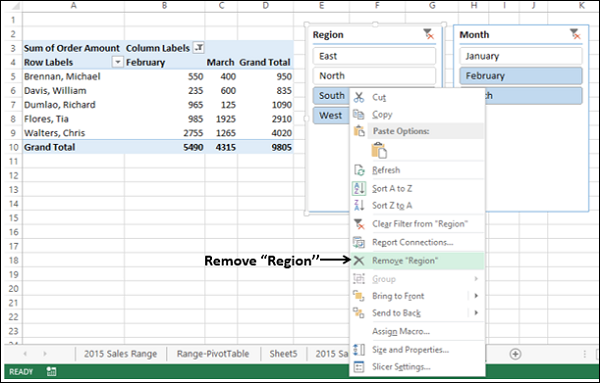Viewport: 600px width, 383px height.
Task: Click the Sort A to Z icon
Action: tap(359, 188)
